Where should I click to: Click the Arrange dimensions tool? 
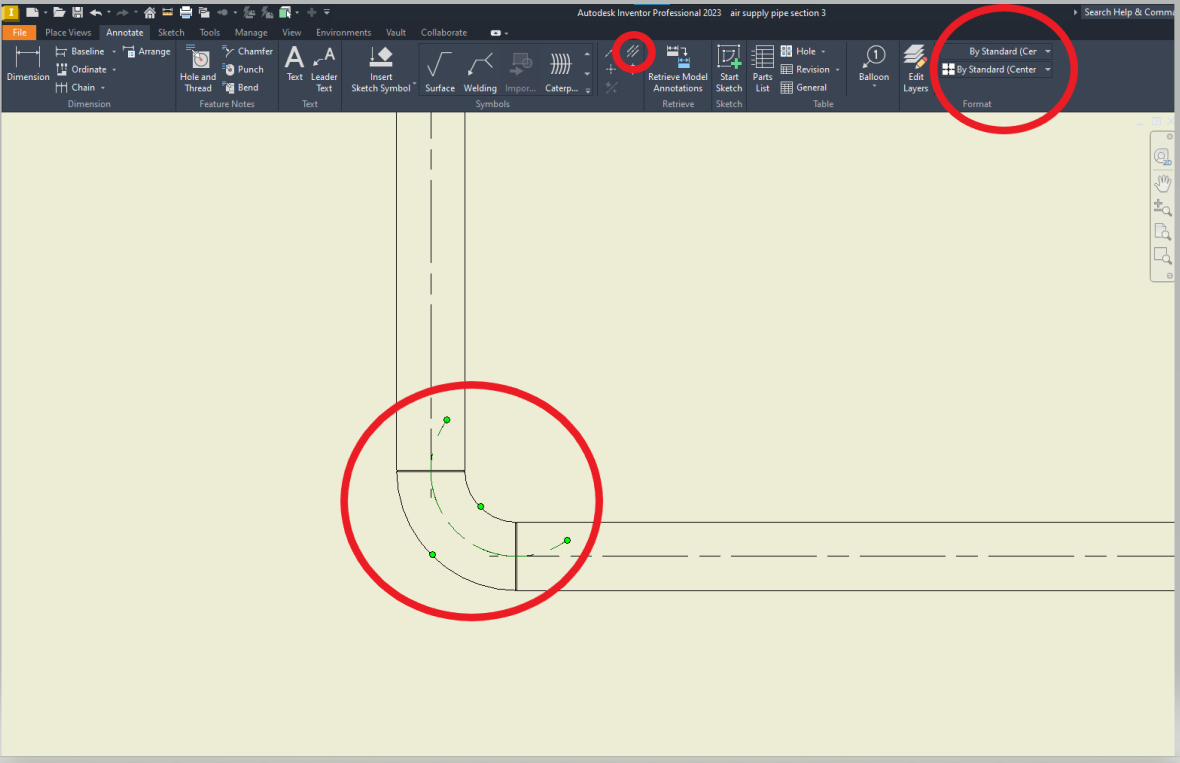[147, 51]
